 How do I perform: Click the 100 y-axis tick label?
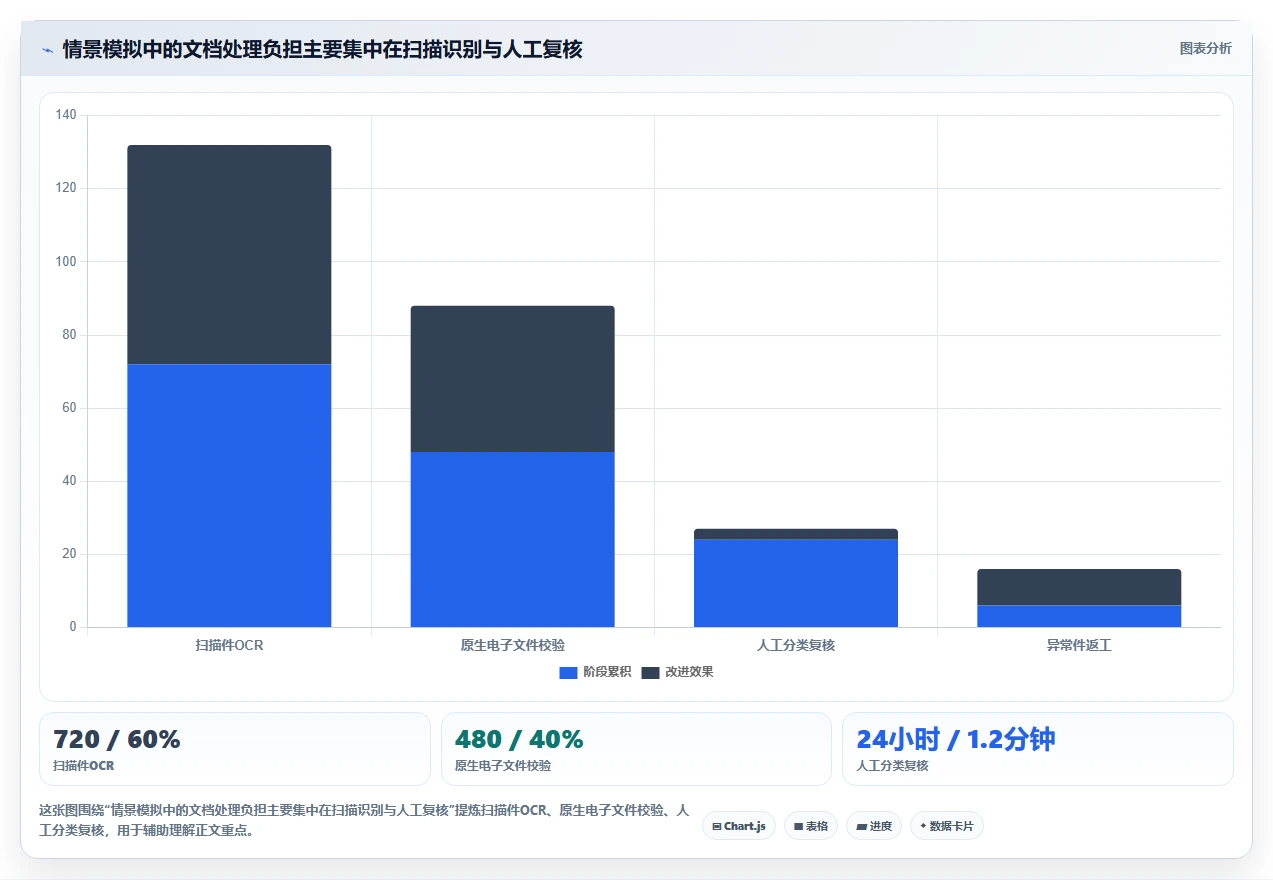66,261
